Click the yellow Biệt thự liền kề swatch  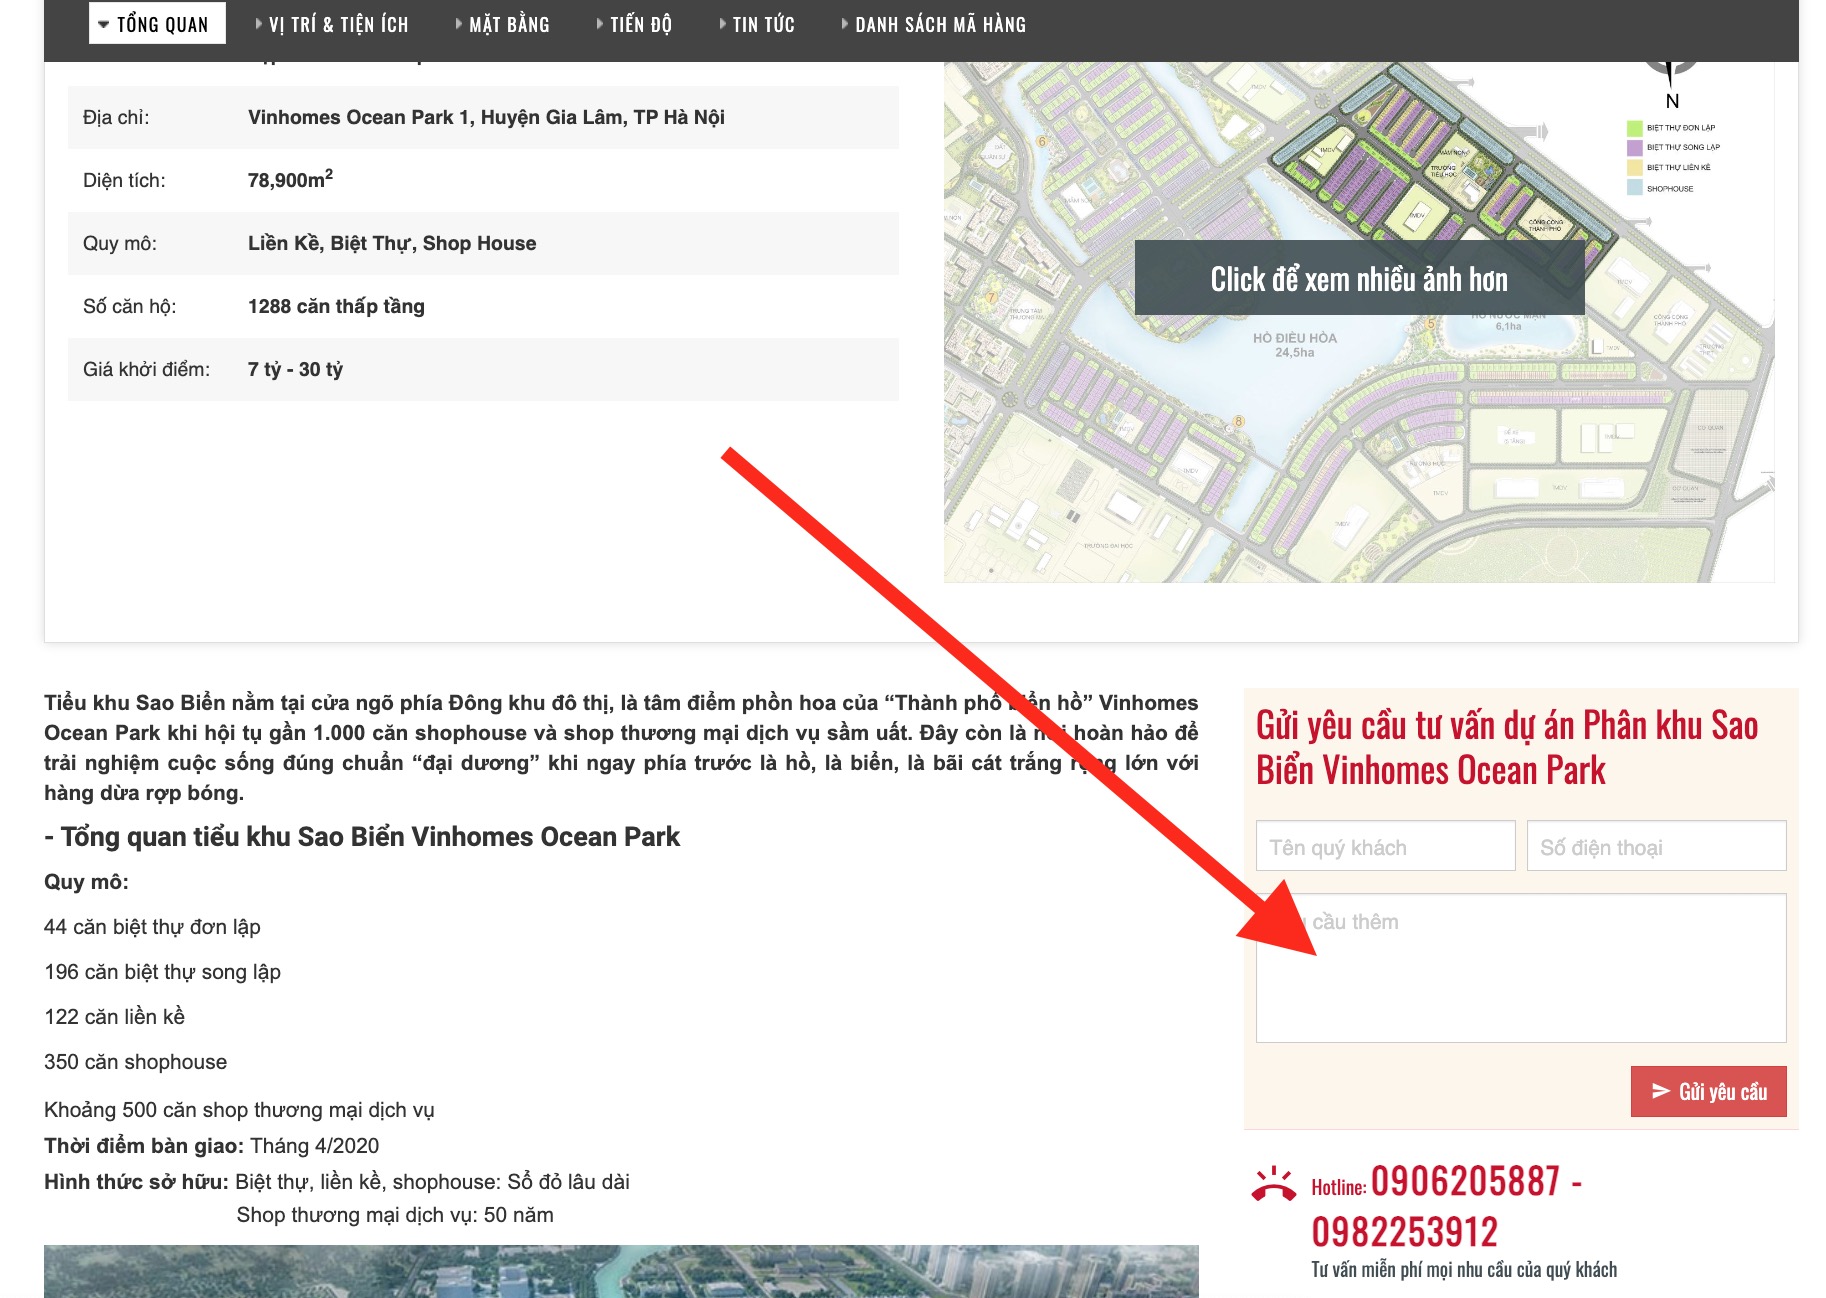click(1634, 167)
